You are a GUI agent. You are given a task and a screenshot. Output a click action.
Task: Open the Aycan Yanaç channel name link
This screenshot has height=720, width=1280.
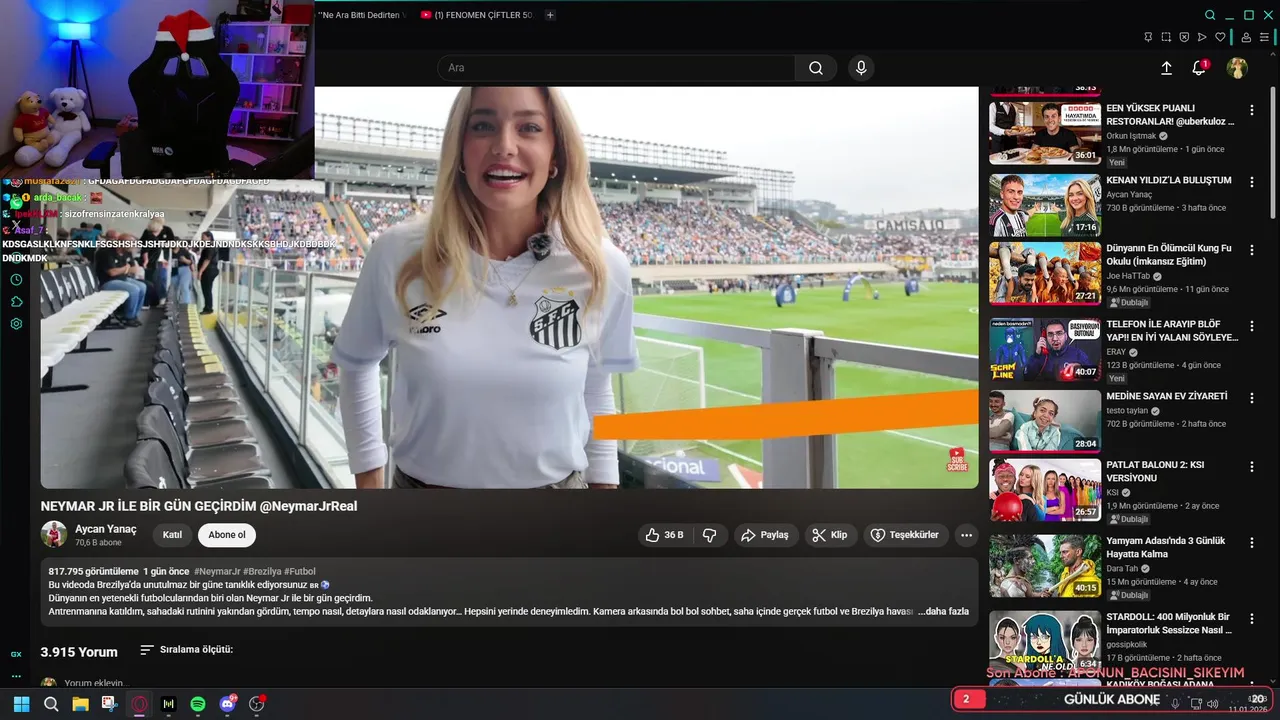(x=106, y=529)
